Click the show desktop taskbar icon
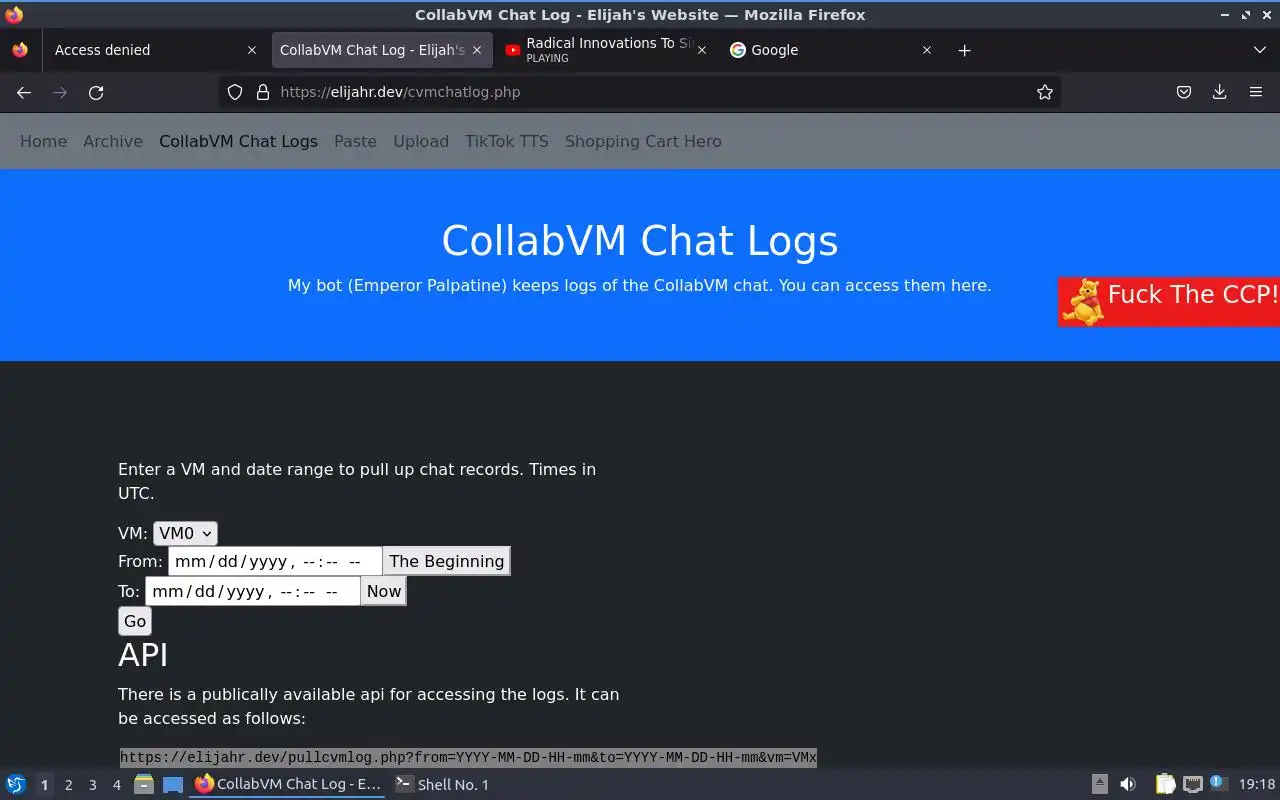This screenshot has height=800, width=1280. coord(173,784)
